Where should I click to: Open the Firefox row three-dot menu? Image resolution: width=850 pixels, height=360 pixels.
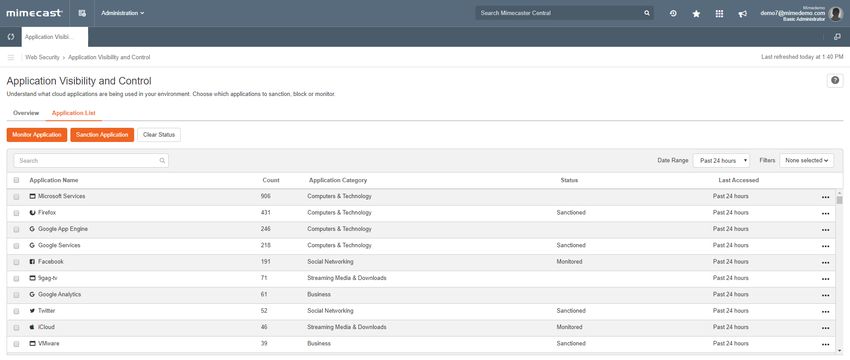click(x=825, y=214)
